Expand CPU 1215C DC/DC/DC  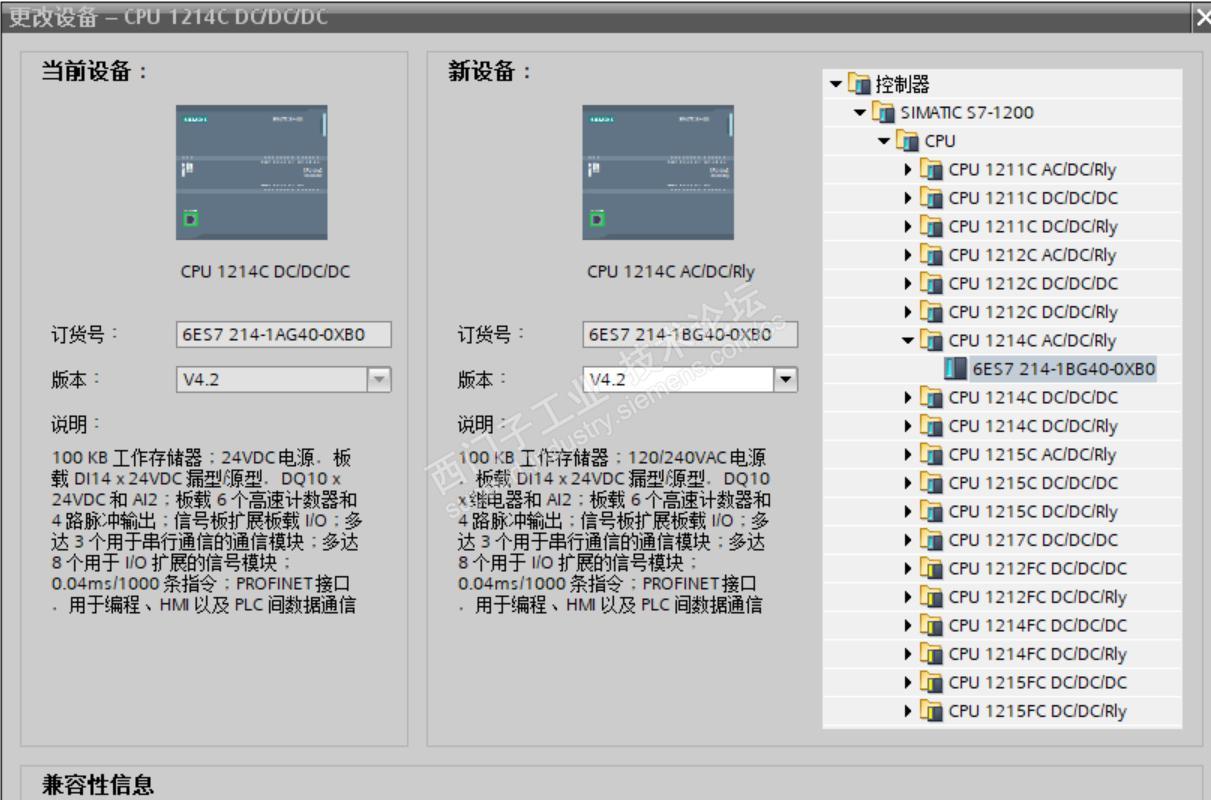pyautogui.click(x=908, y=483)
